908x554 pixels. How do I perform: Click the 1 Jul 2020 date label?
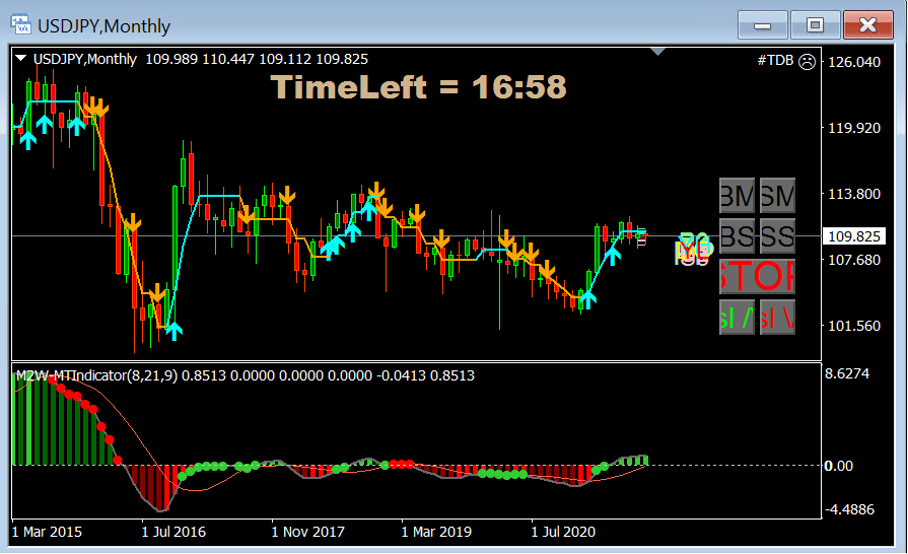click(563, 532)
